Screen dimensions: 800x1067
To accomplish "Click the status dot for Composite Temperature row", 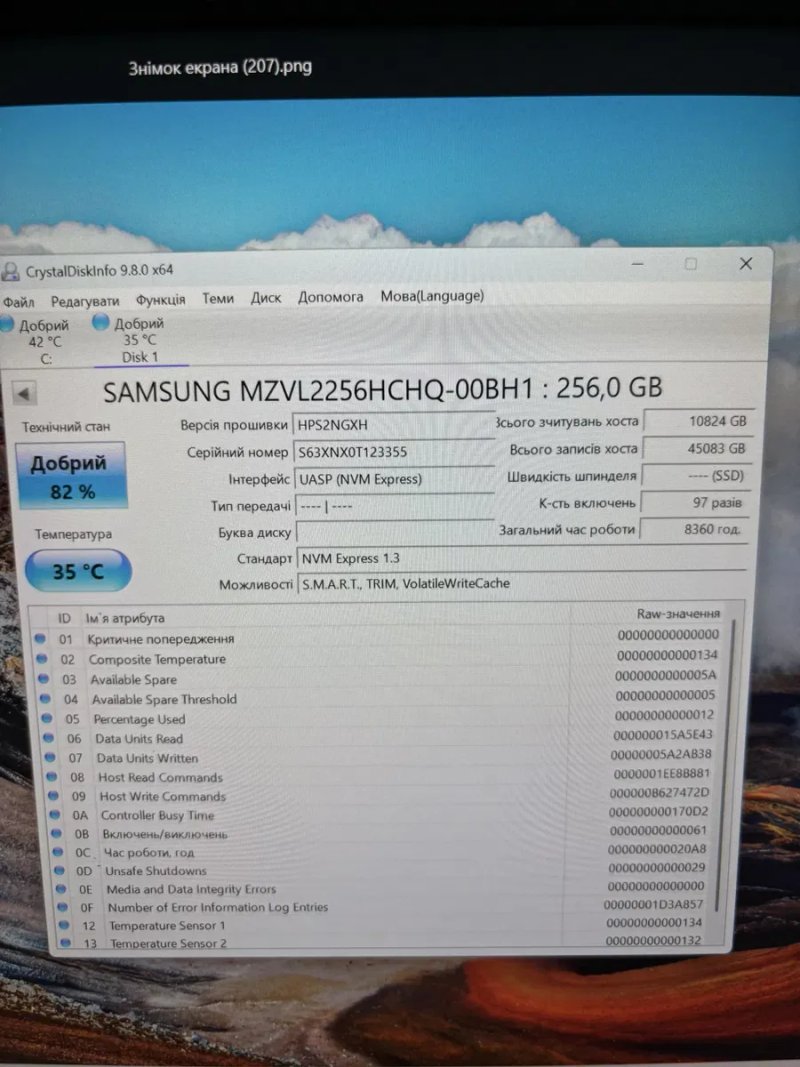I will [41, 658].
